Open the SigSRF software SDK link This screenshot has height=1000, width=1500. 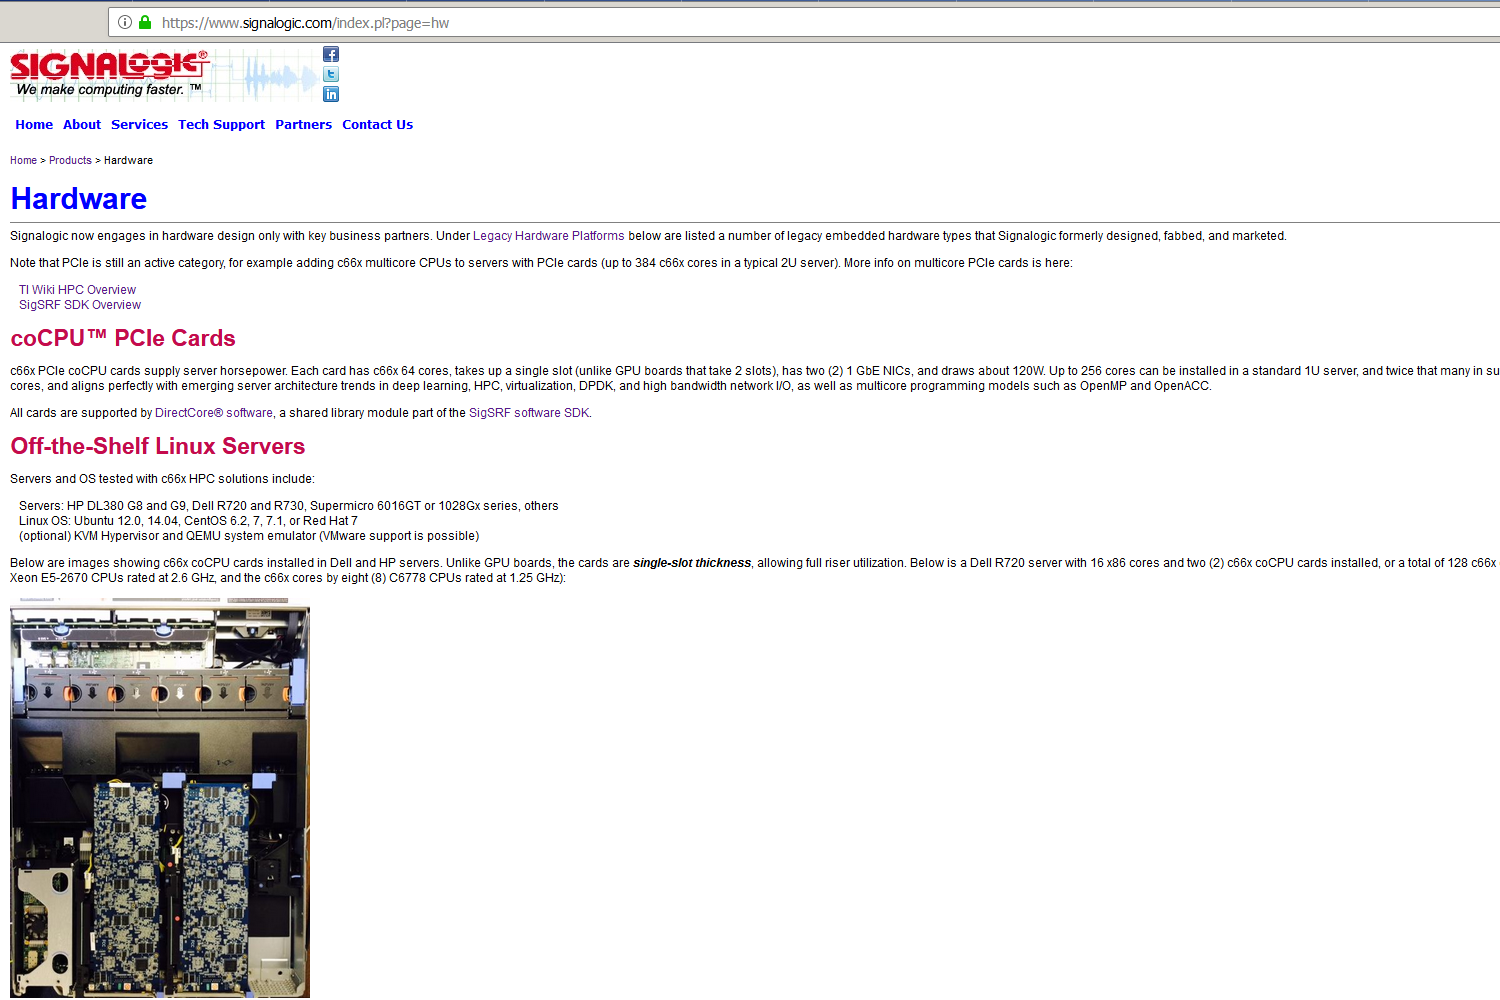click(529, 413)
